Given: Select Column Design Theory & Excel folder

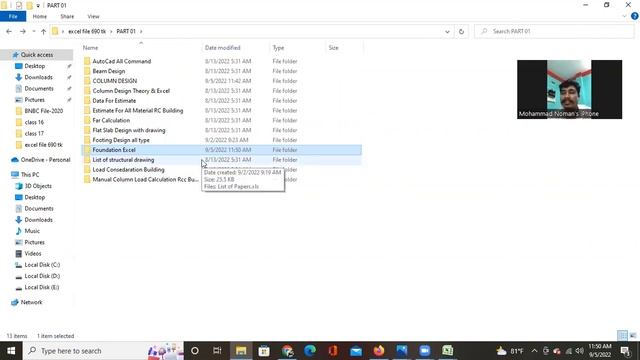Looking at the screenshot, I should (131, 91).
